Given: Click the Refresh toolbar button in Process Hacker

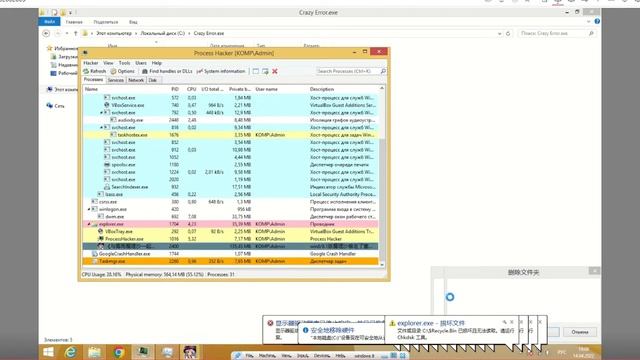Looking at the screenshot, I should pyautogui.click(x=95, y=71).
